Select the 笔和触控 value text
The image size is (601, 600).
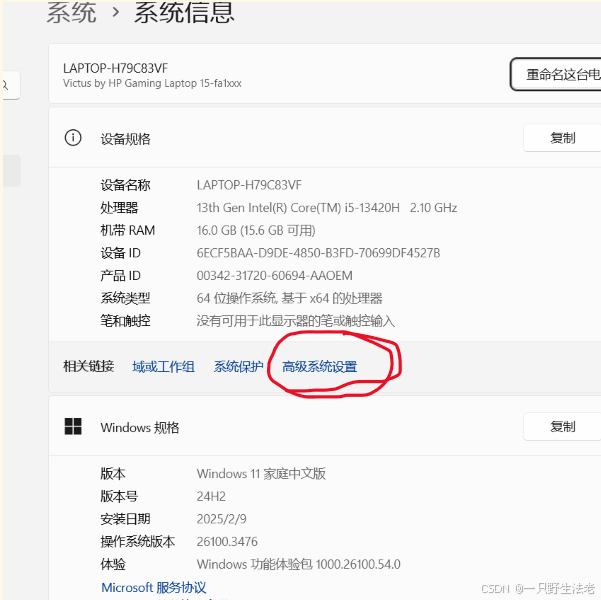click(x=296, y=321)
